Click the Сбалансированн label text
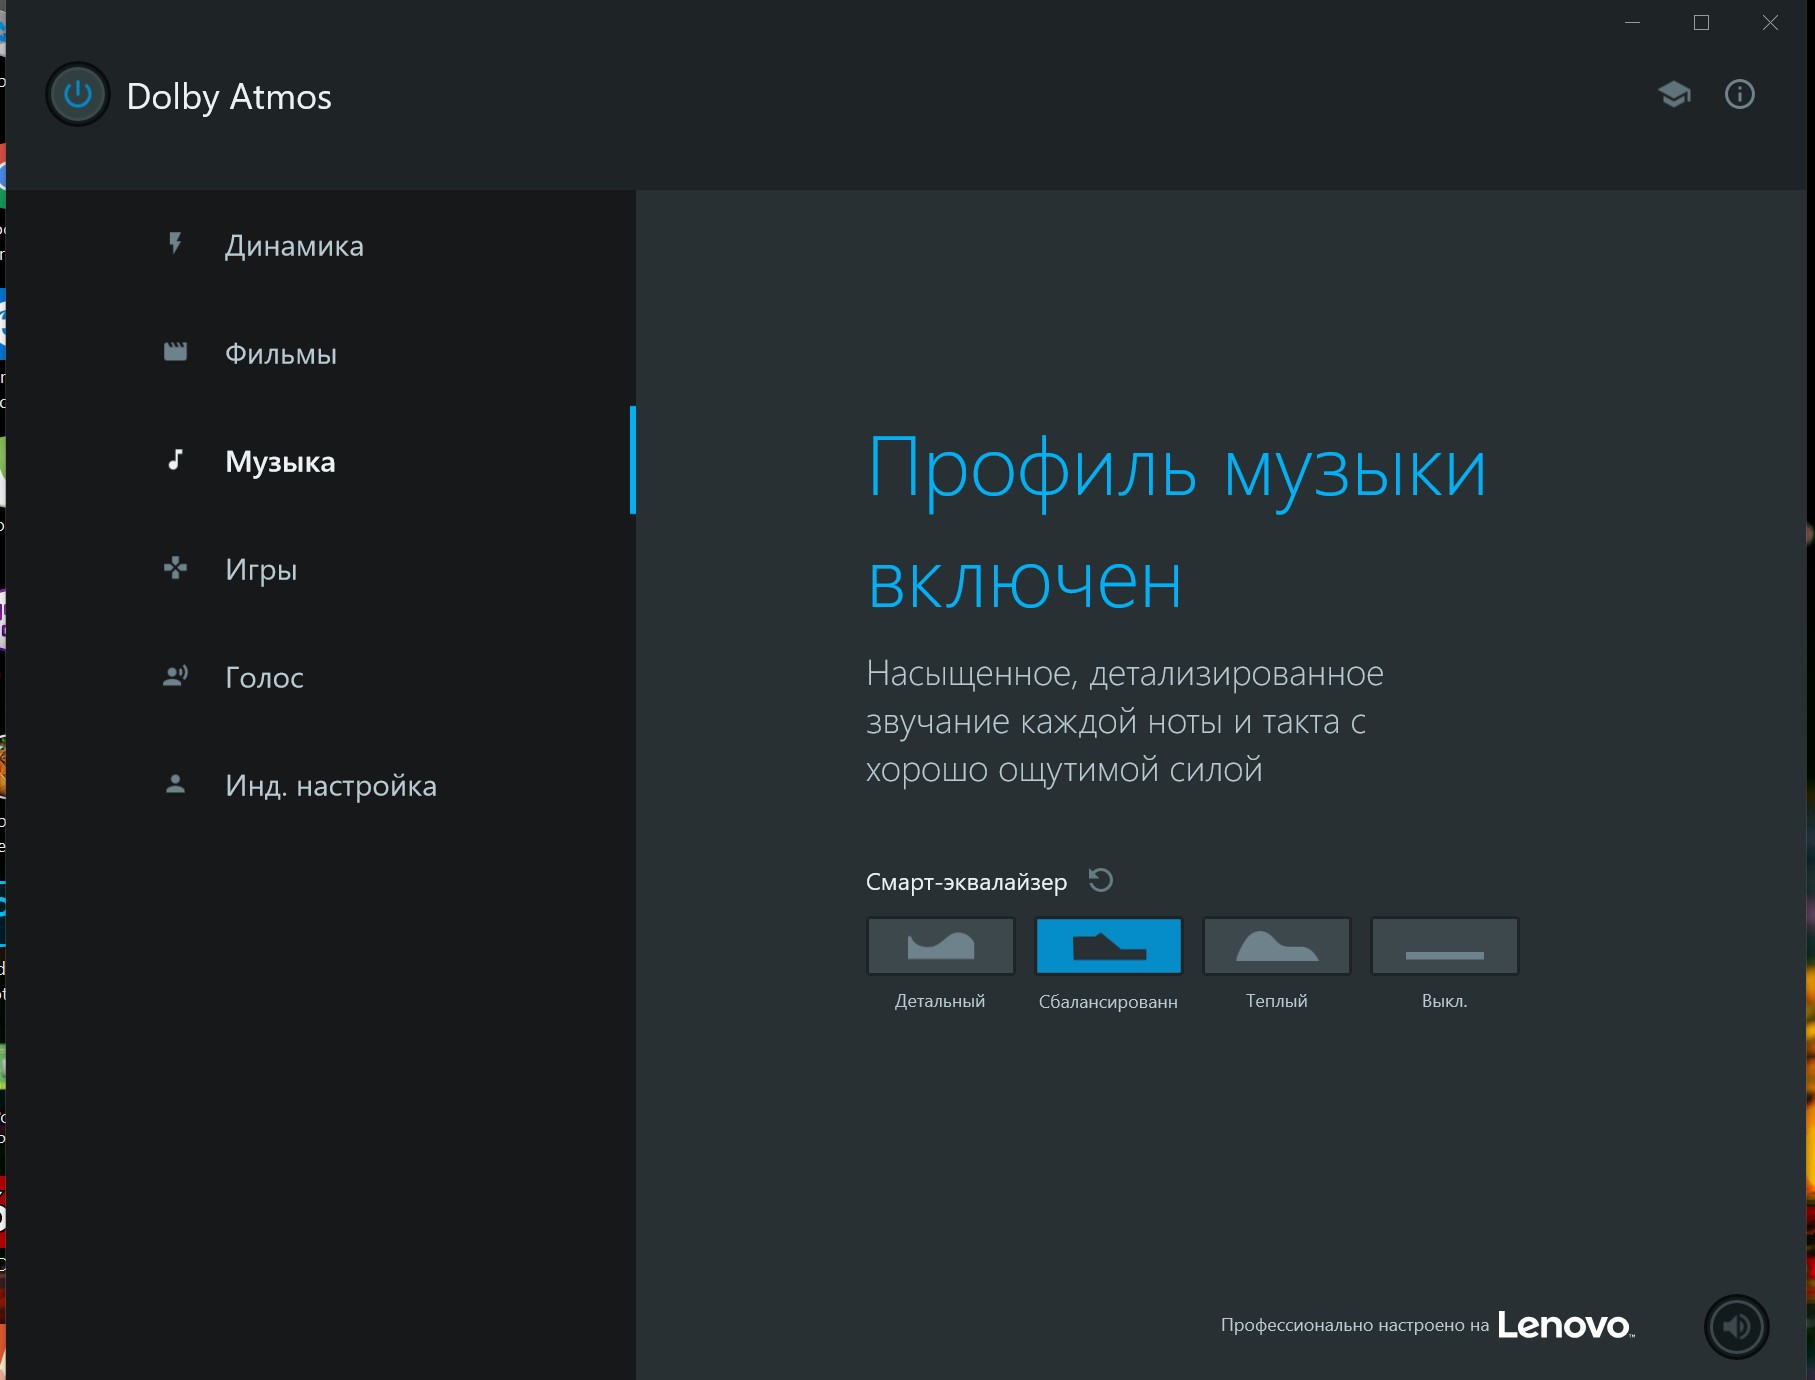This screenshot has width=1815, height=1380. (x=1108, y=1002)
